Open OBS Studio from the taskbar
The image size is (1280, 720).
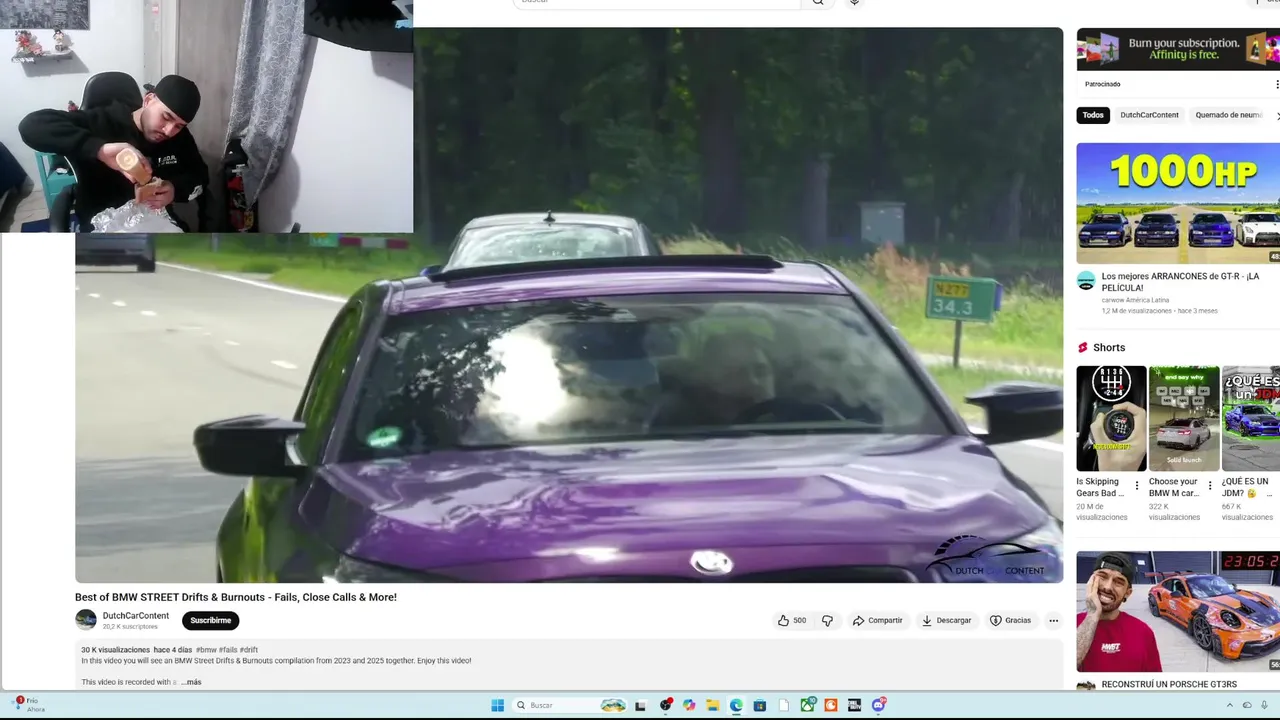pyautogui.click(x=665, y=705)
